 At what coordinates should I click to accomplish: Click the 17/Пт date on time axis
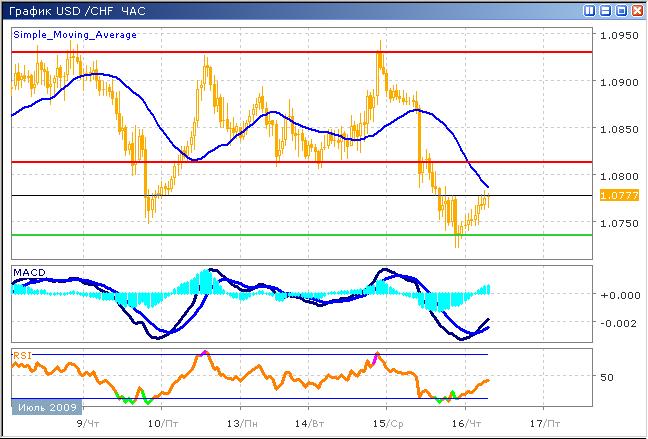tap(544, 424)
